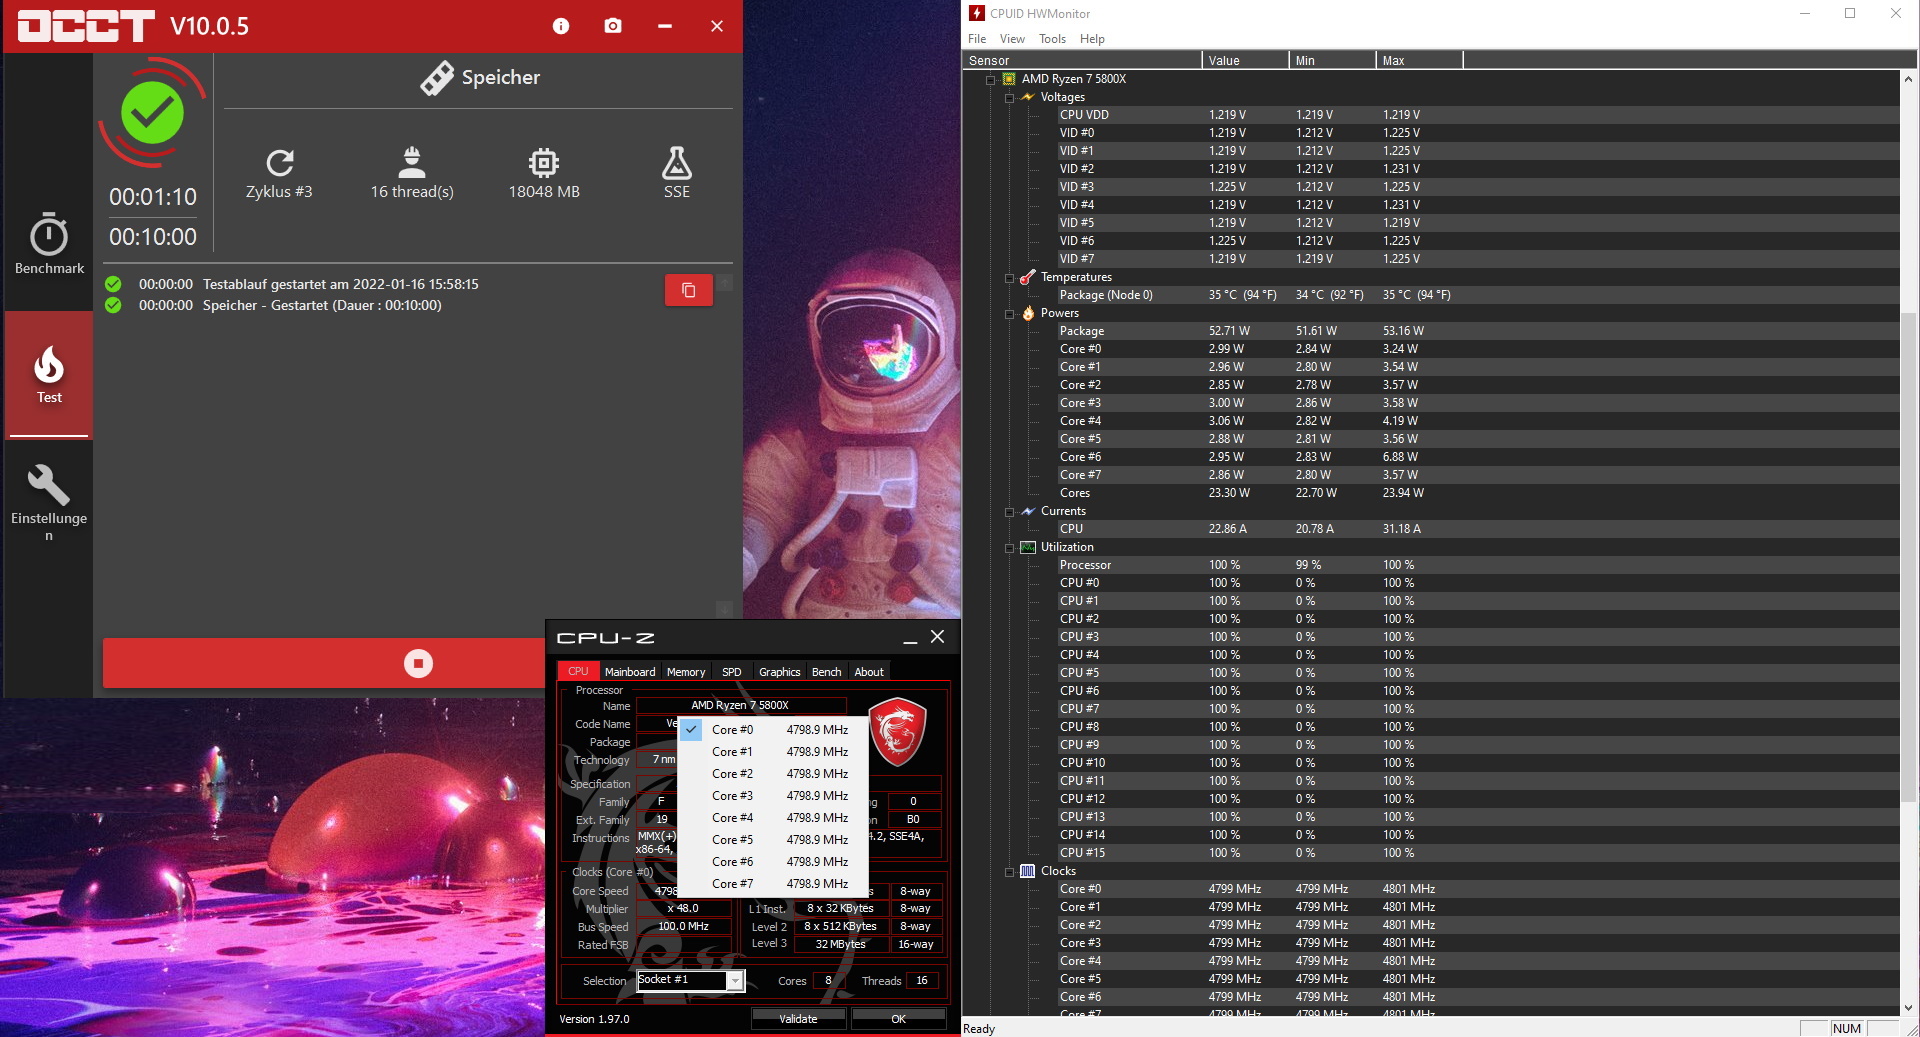1920x1037 pixels.
Task: Click the Temperatures thermometer icon
Action: 1027,277
